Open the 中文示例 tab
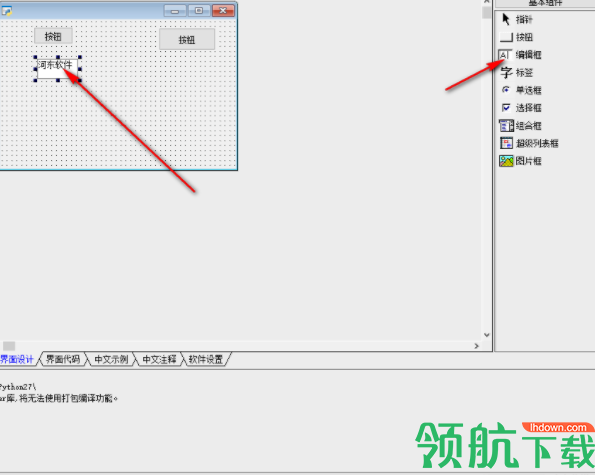Screen dimensions: 595x475 [111, 359]
